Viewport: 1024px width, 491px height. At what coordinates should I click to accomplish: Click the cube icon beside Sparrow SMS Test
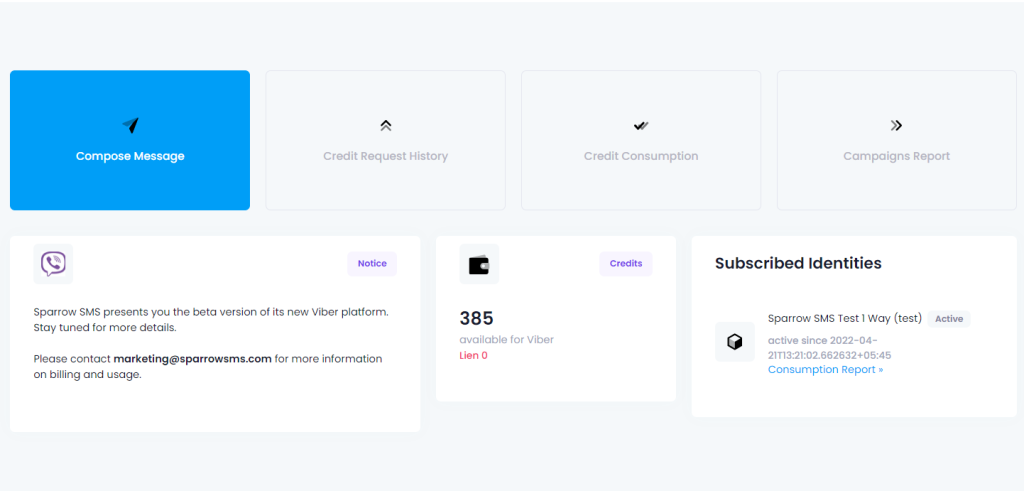[x=735, y=341]
